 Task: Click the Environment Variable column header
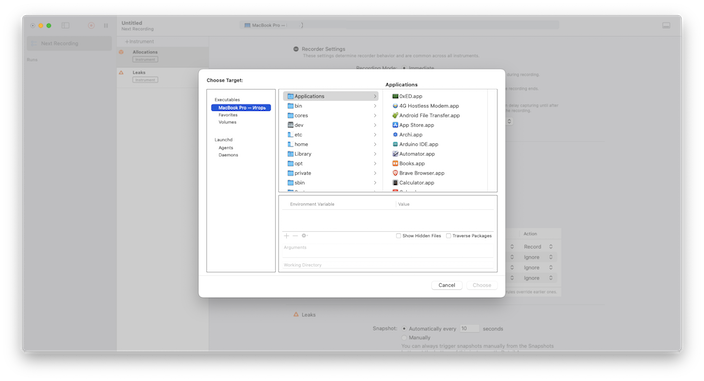(x=312, y=204)
